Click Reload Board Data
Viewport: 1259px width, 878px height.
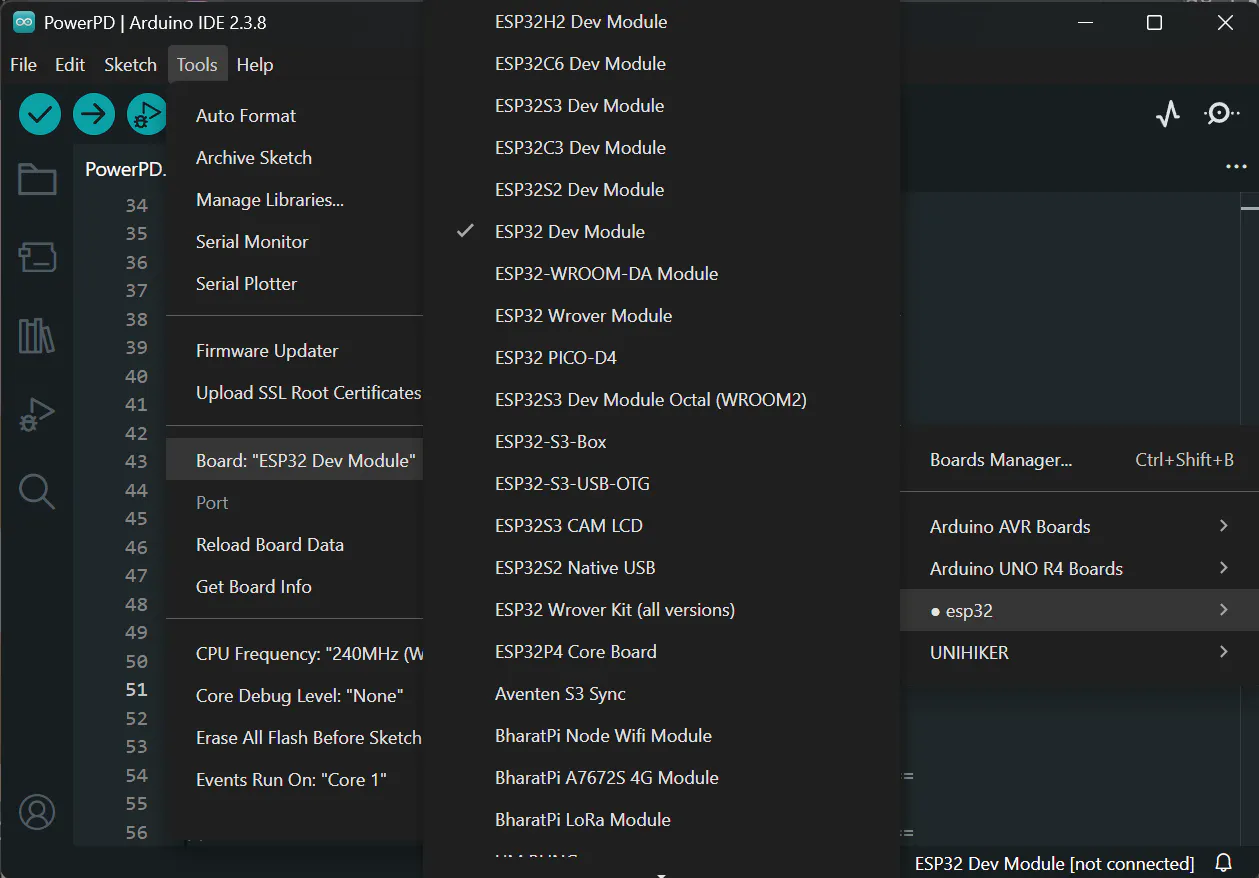point(295,545)
